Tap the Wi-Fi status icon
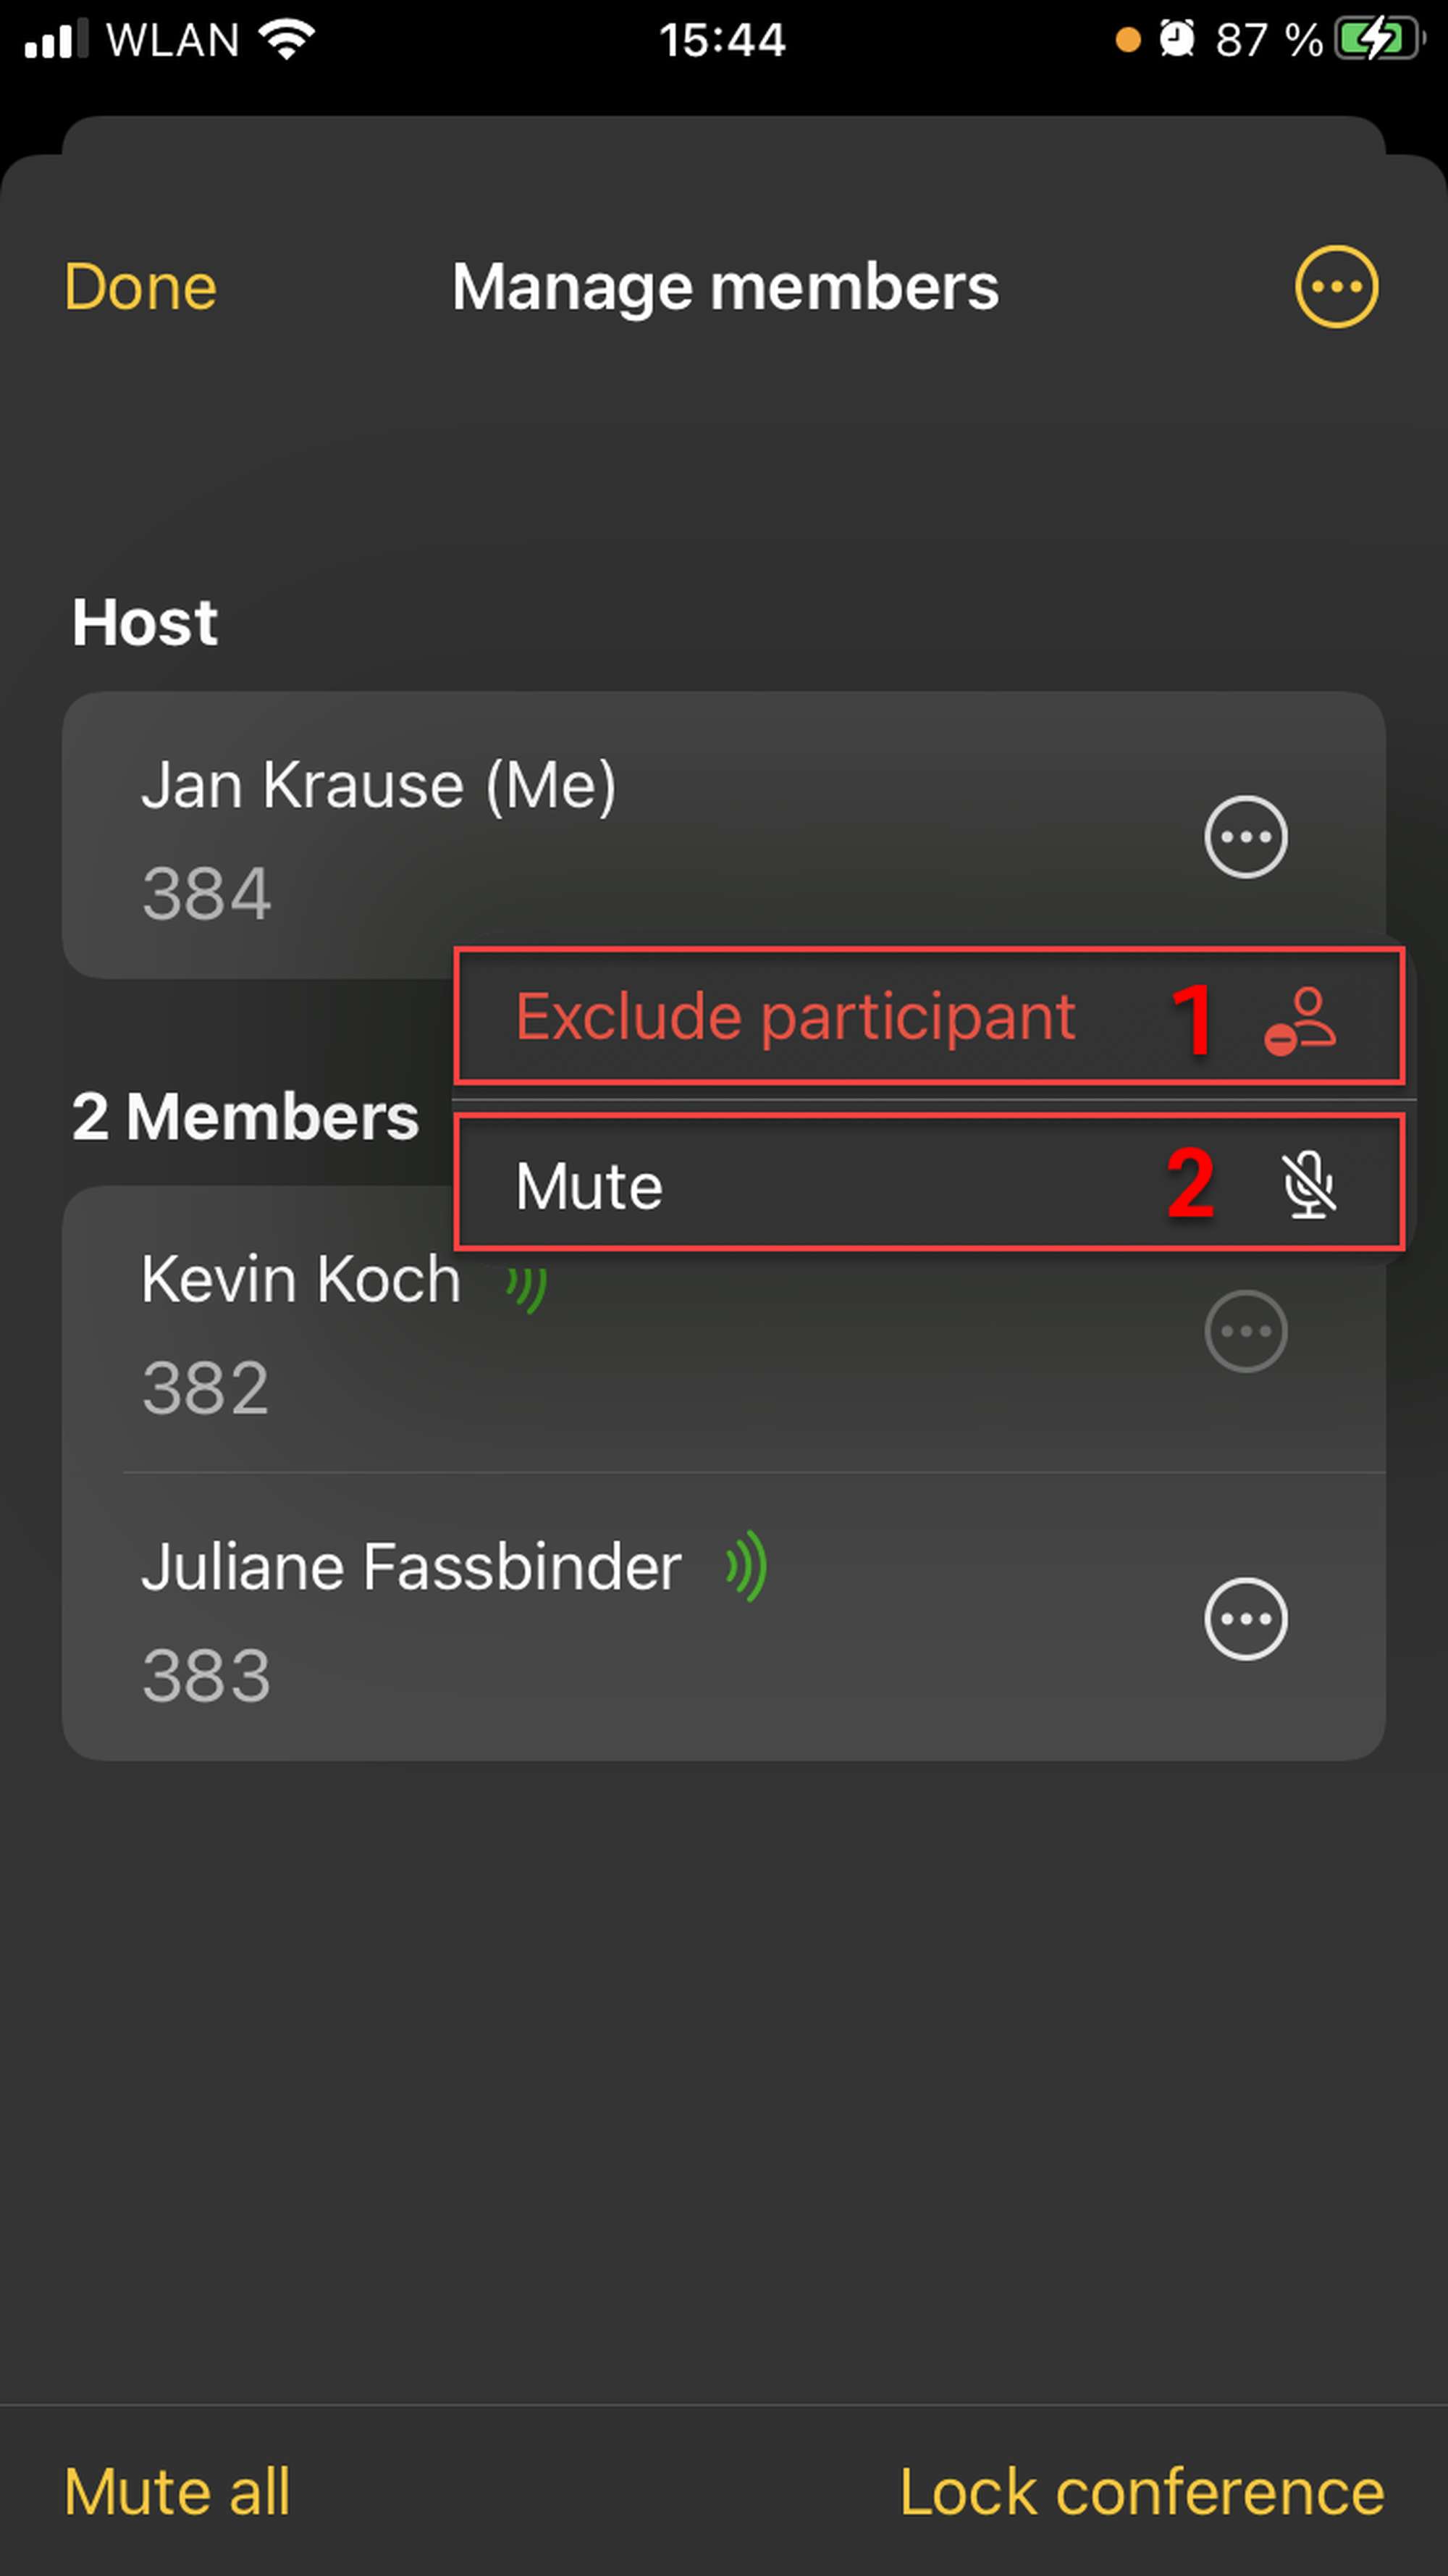 click(x=287, y=40)
